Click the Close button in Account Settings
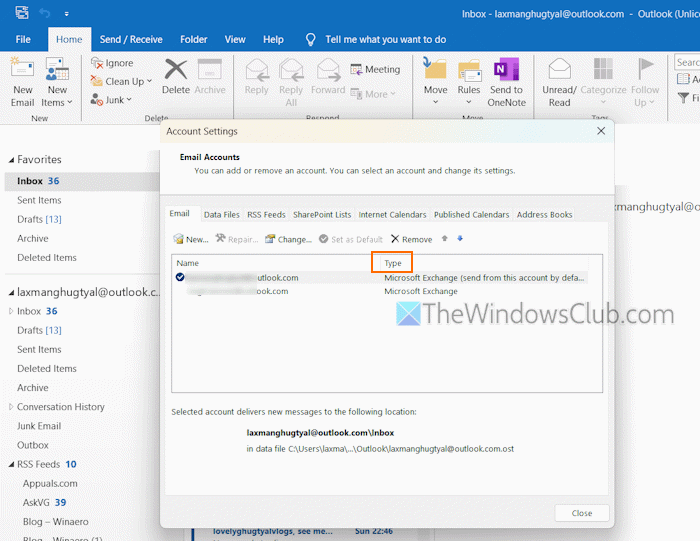This screenshot has height=541, width=700. pyautogui.click(x=582, y=513)
